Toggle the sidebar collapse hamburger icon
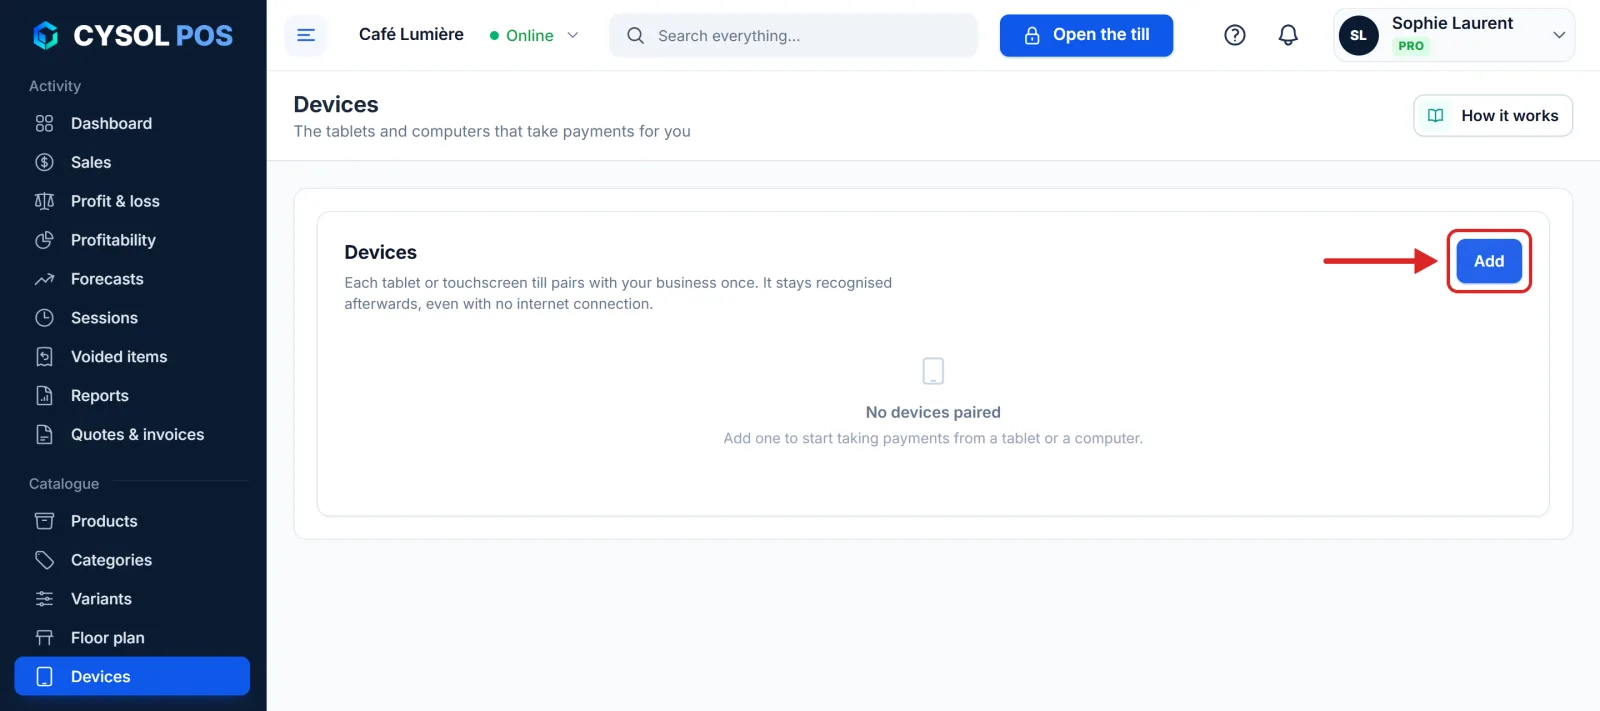 click(306, 35)
